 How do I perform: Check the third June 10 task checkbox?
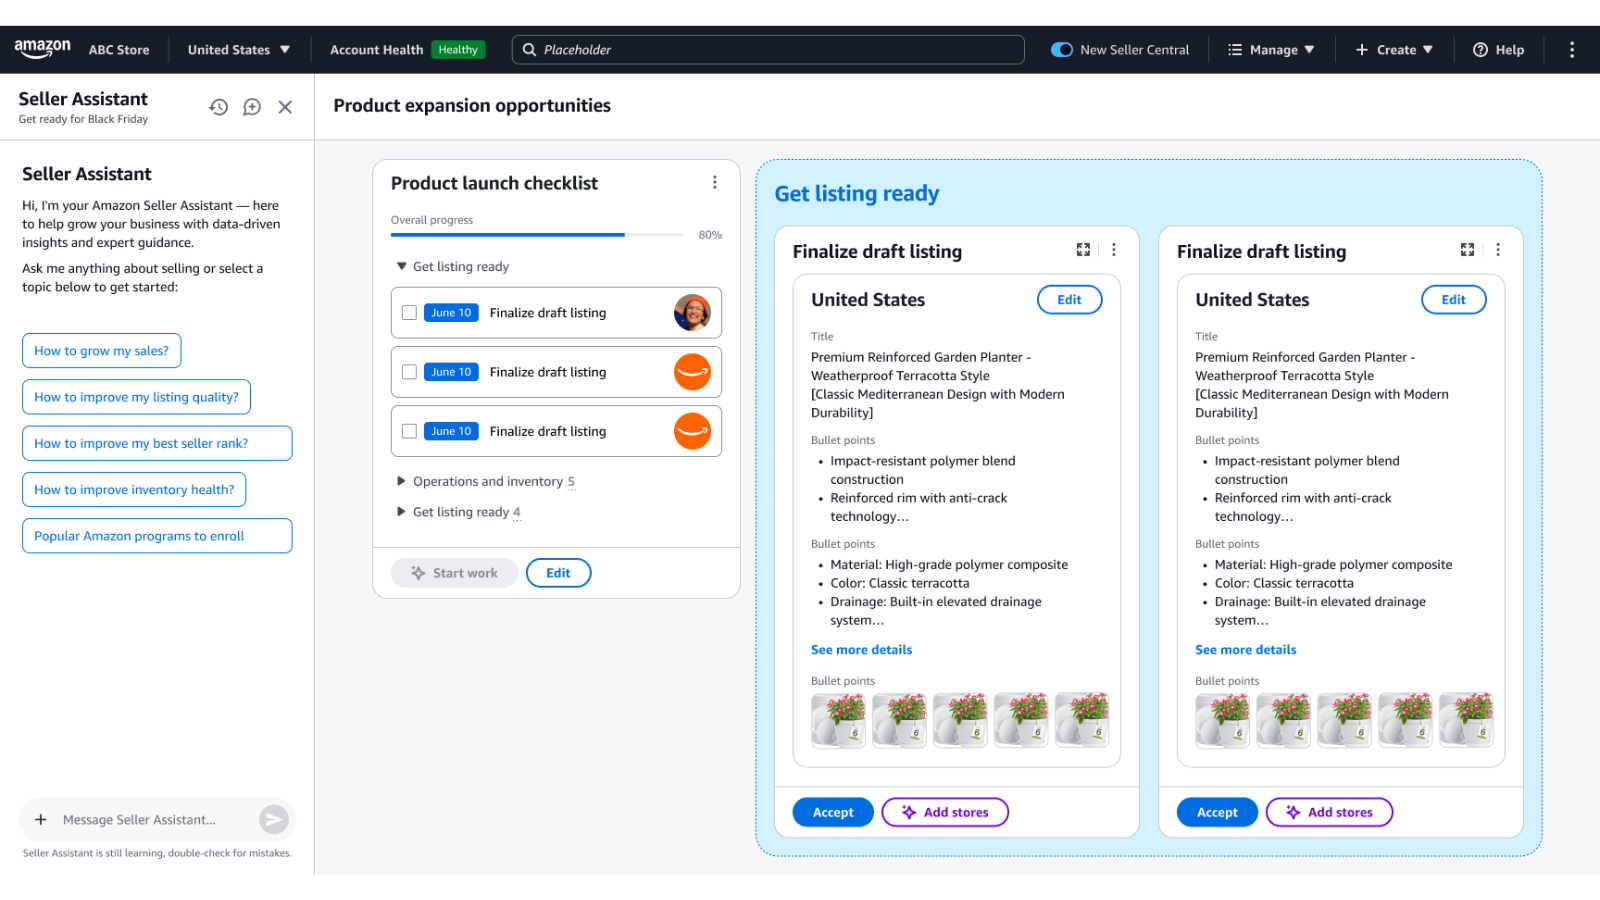(409, 431)
